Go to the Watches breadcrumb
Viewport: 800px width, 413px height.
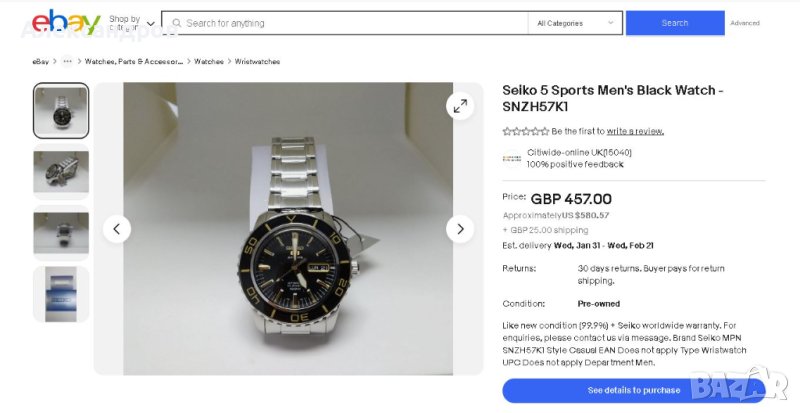tap(209, 62)
